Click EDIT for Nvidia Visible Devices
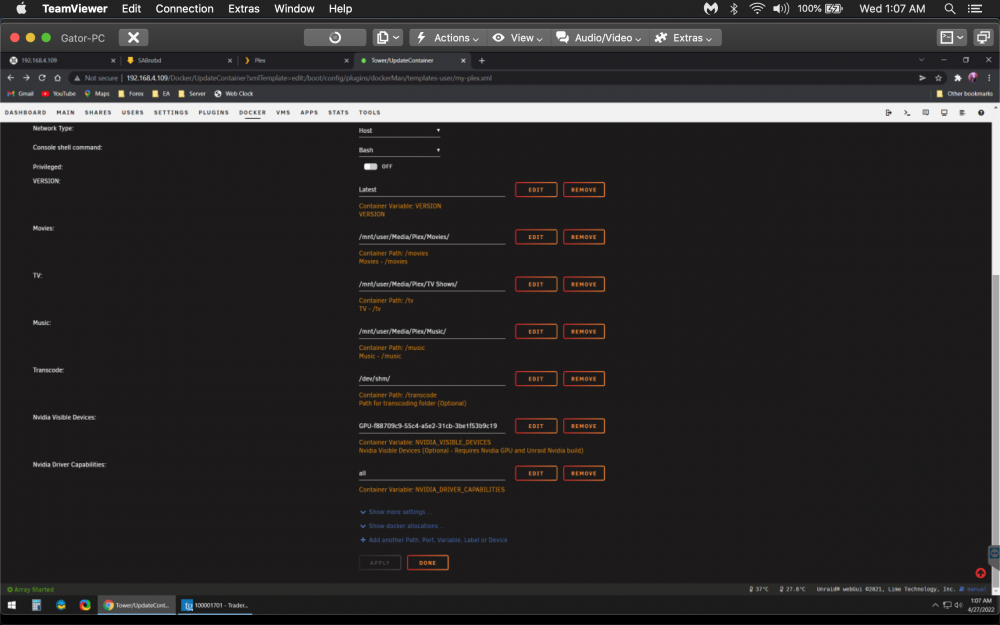 point(536,426)
